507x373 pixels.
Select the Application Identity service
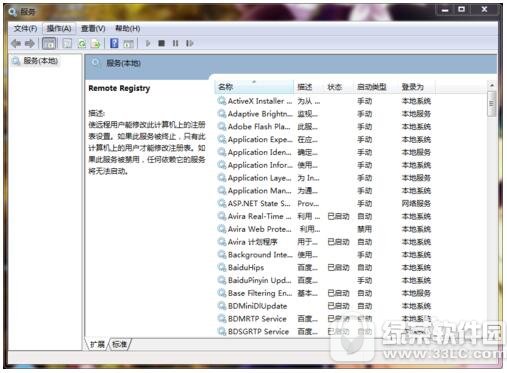pyautogui.click(x=324, y=152)
